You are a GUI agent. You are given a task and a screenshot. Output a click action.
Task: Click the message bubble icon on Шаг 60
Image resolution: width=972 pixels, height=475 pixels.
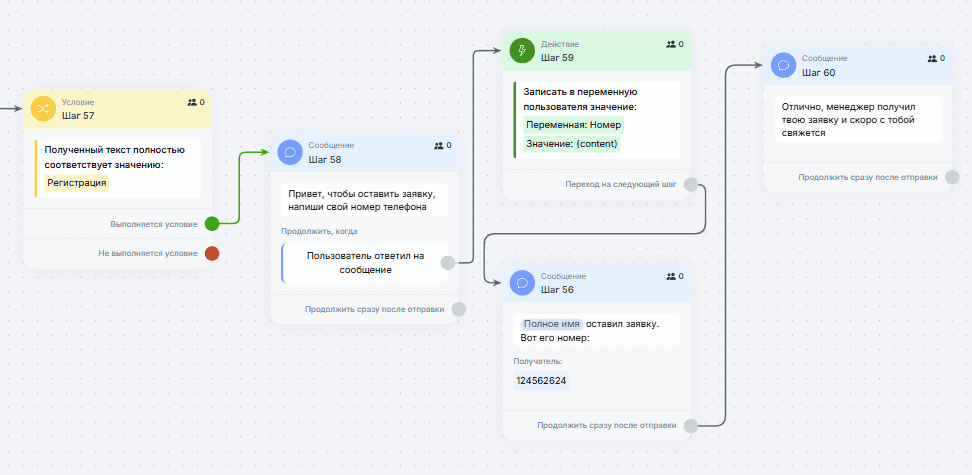[x=783, y=65]
